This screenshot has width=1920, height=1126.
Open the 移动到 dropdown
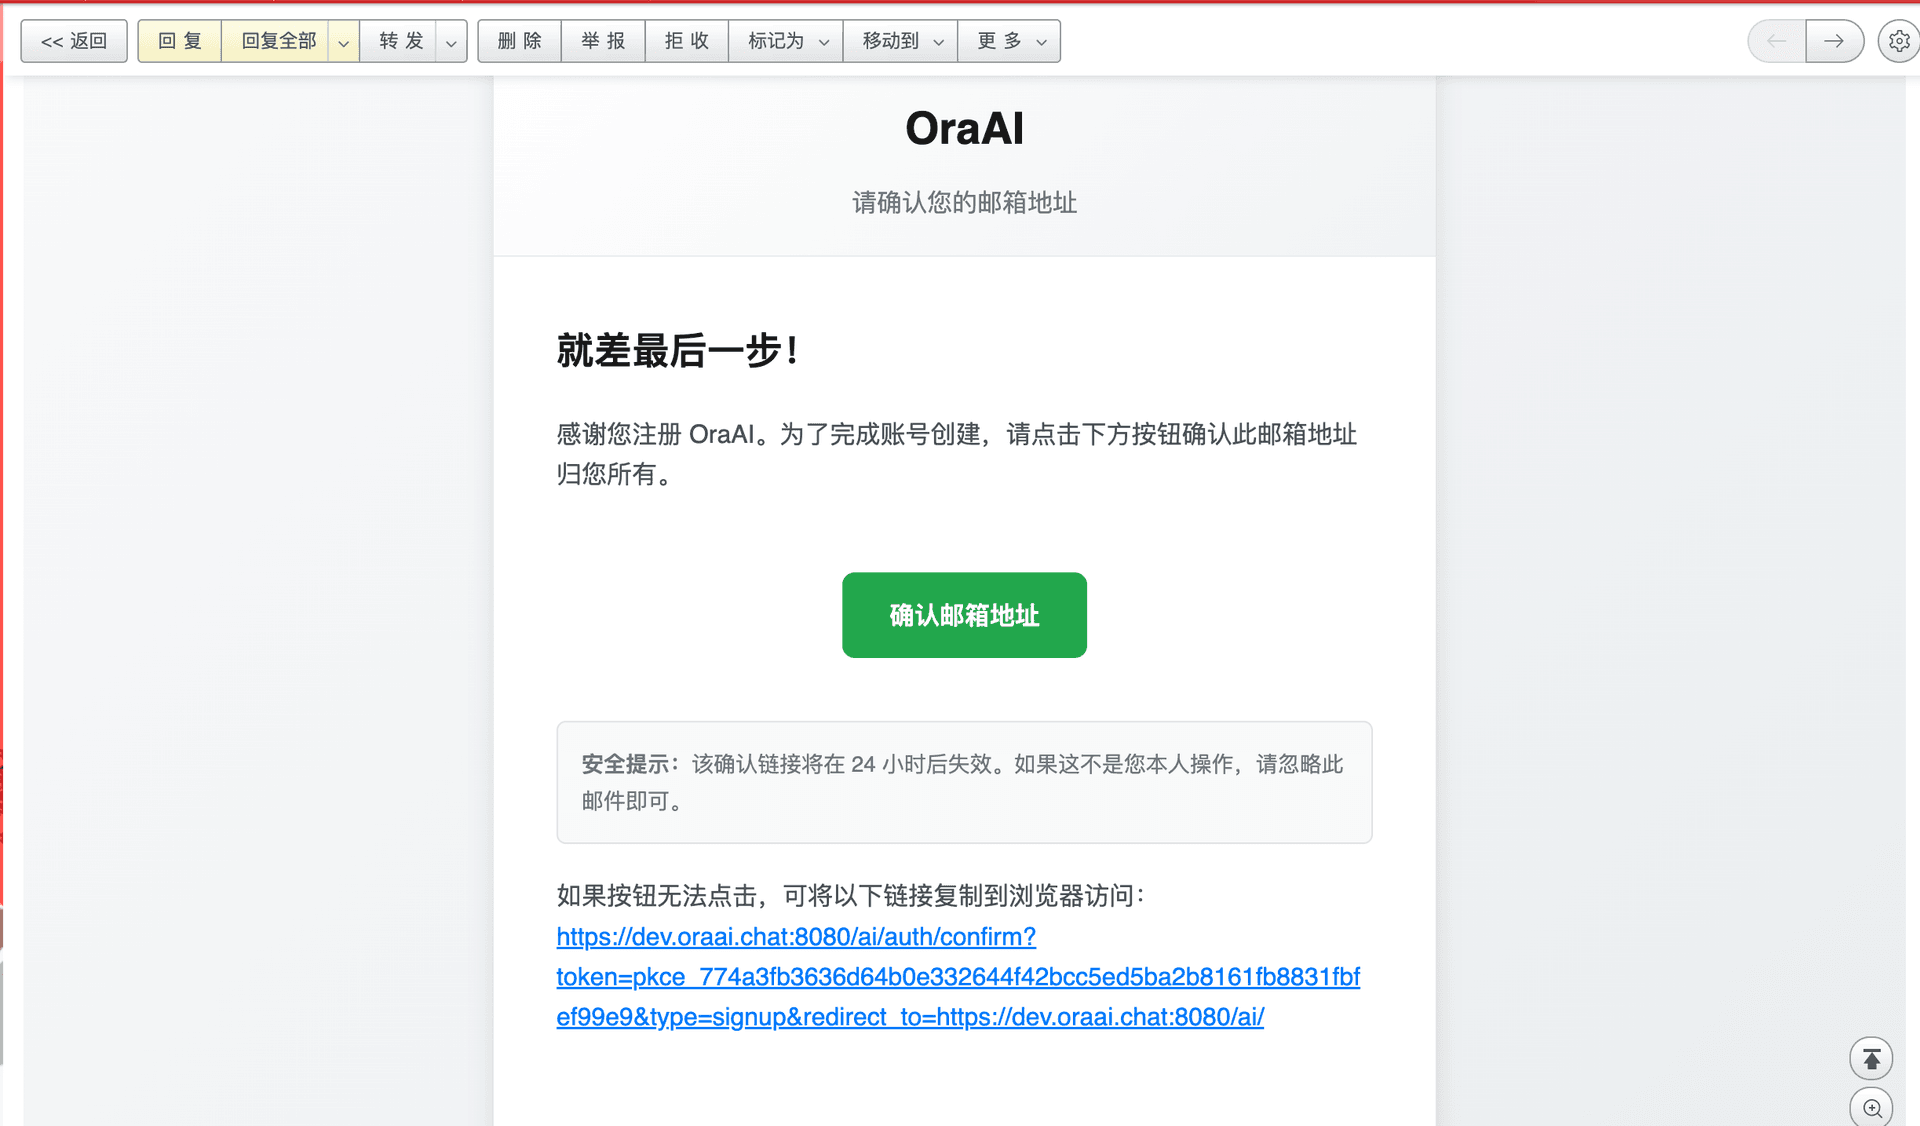click(899, 41)
